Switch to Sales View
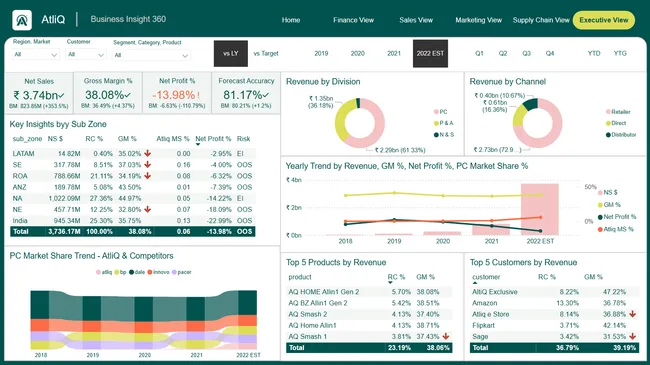650x365 pixels. (x=416, y=20)
